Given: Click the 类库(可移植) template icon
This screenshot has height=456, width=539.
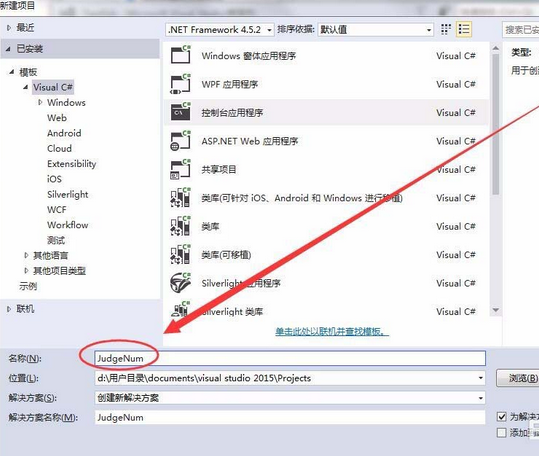Looking at the screenshot, I should coord(180,255).
